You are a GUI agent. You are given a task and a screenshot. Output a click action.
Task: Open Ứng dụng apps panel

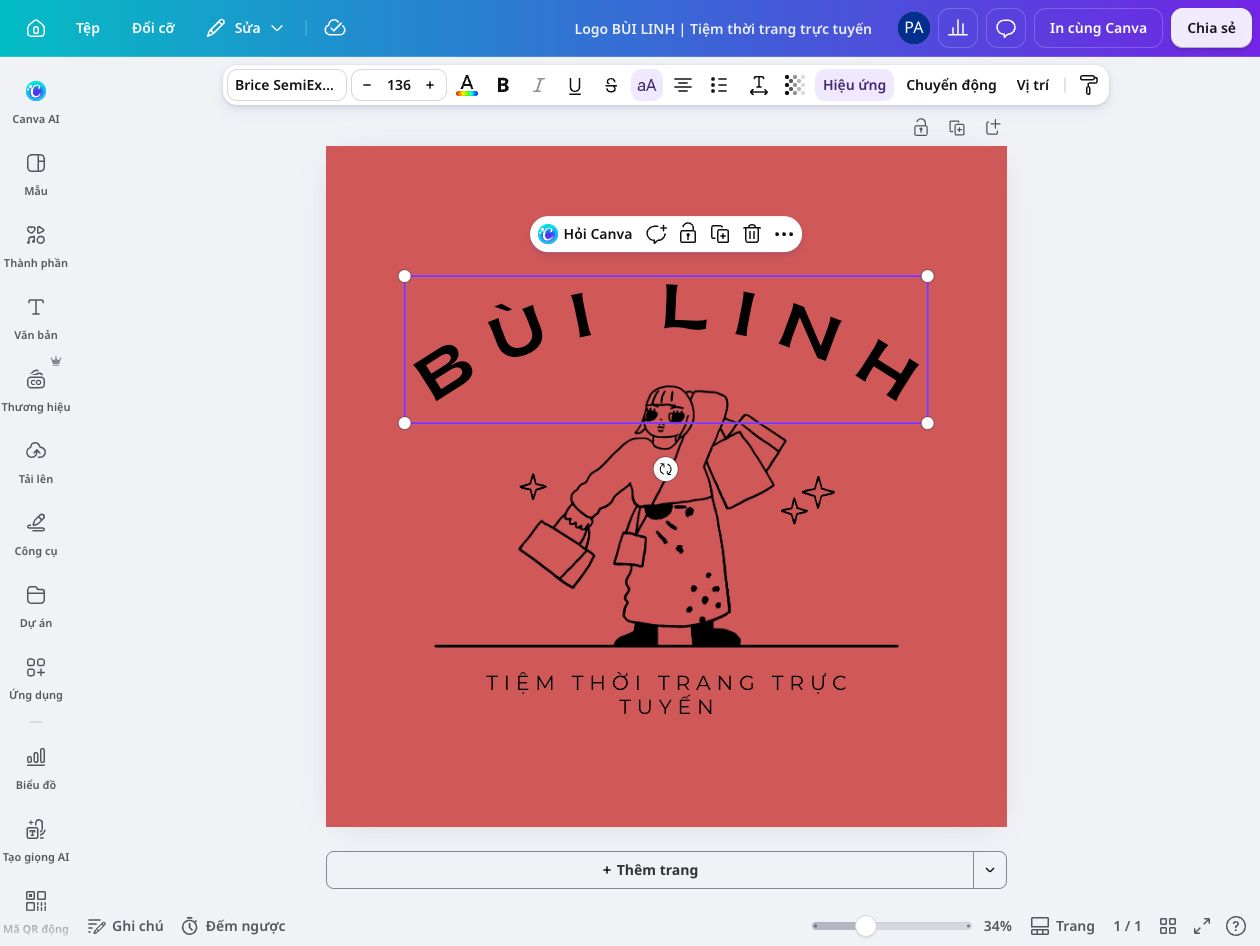36,678
